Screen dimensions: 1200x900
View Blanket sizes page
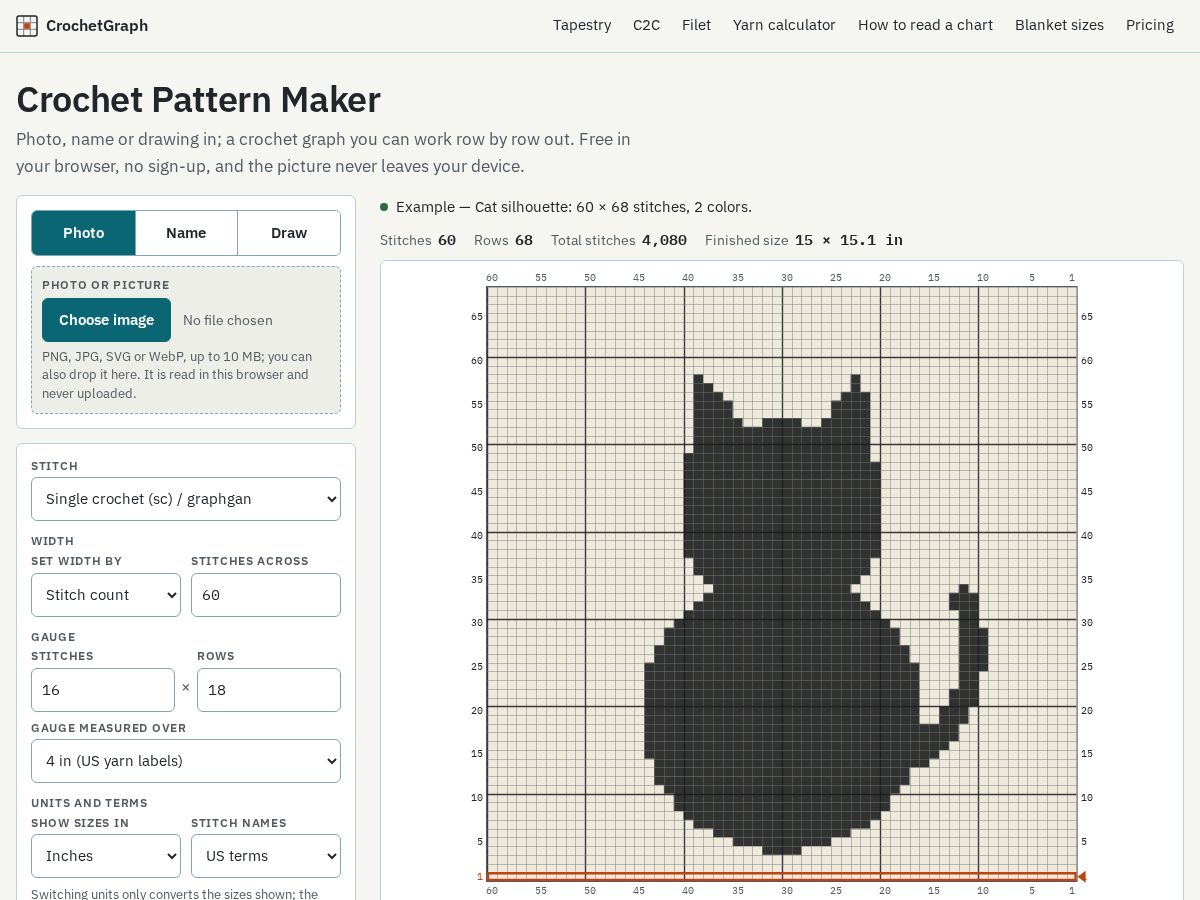click(x=1059, y=25)
